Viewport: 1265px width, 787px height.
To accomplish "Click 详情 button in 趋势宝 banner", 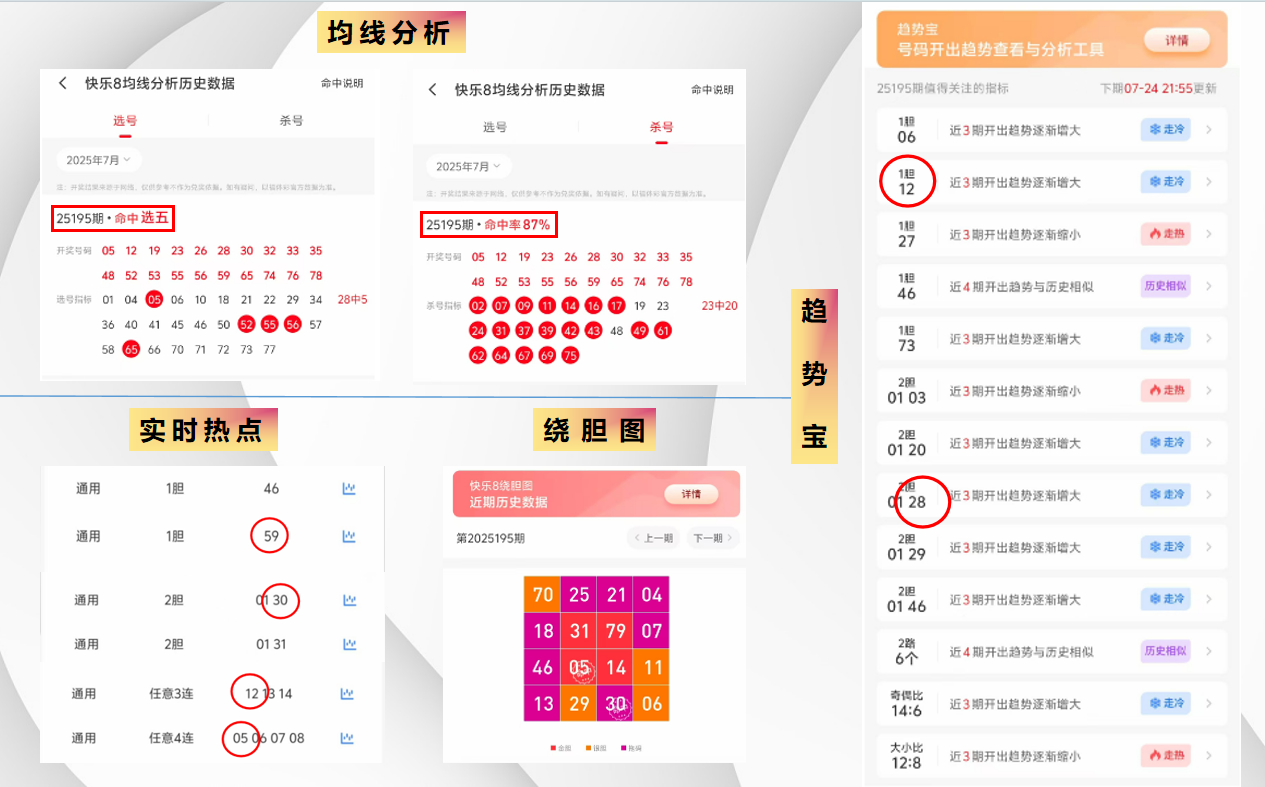I will [x=1177, y=39].
